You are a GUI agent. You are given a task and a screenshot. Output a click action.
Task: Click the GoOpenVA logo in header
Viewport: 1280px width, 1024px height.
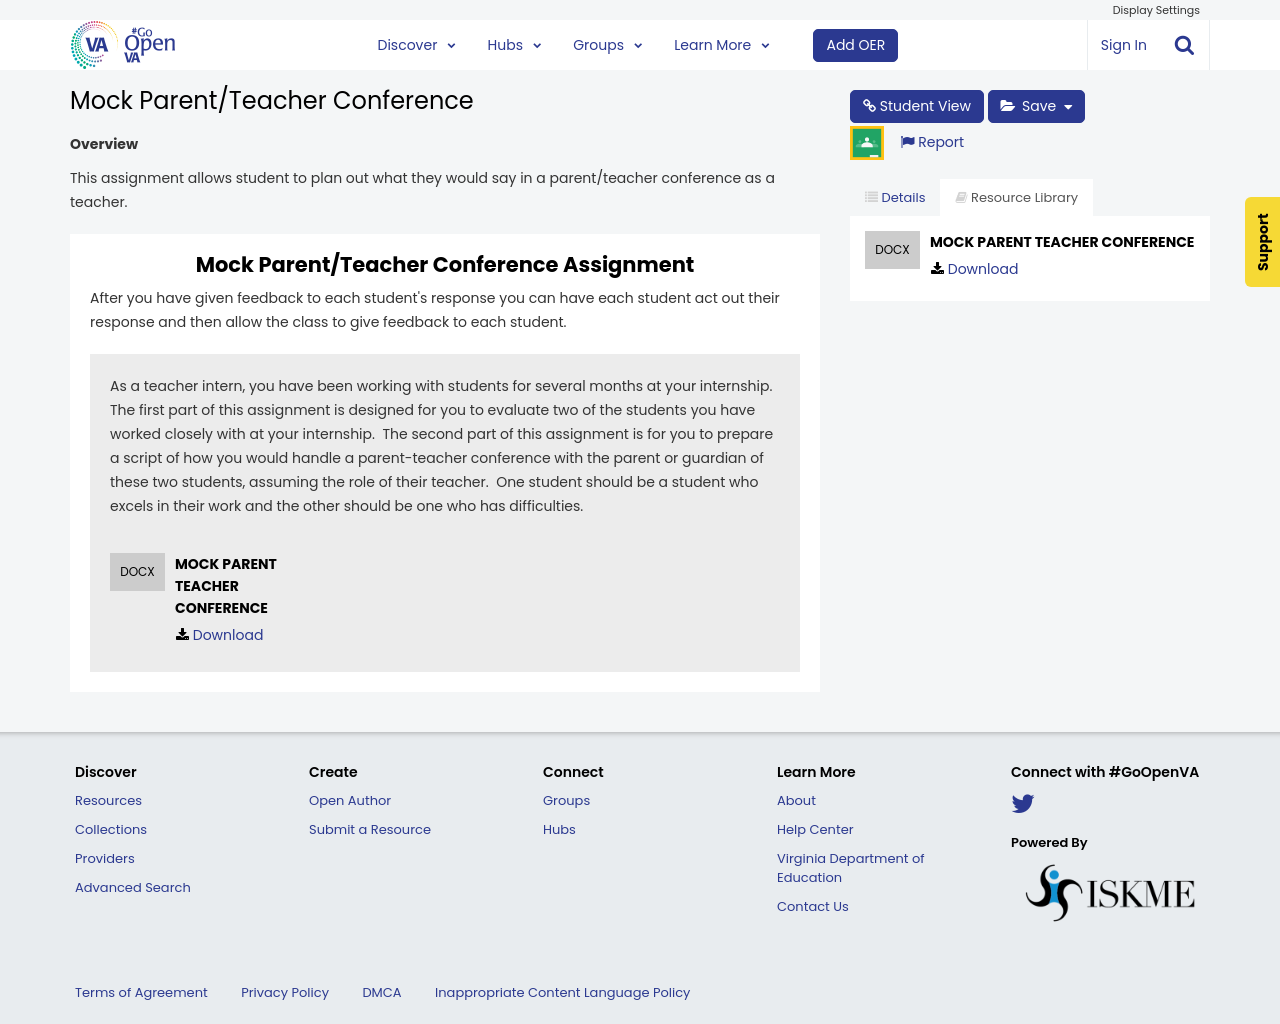pos(122,44)
